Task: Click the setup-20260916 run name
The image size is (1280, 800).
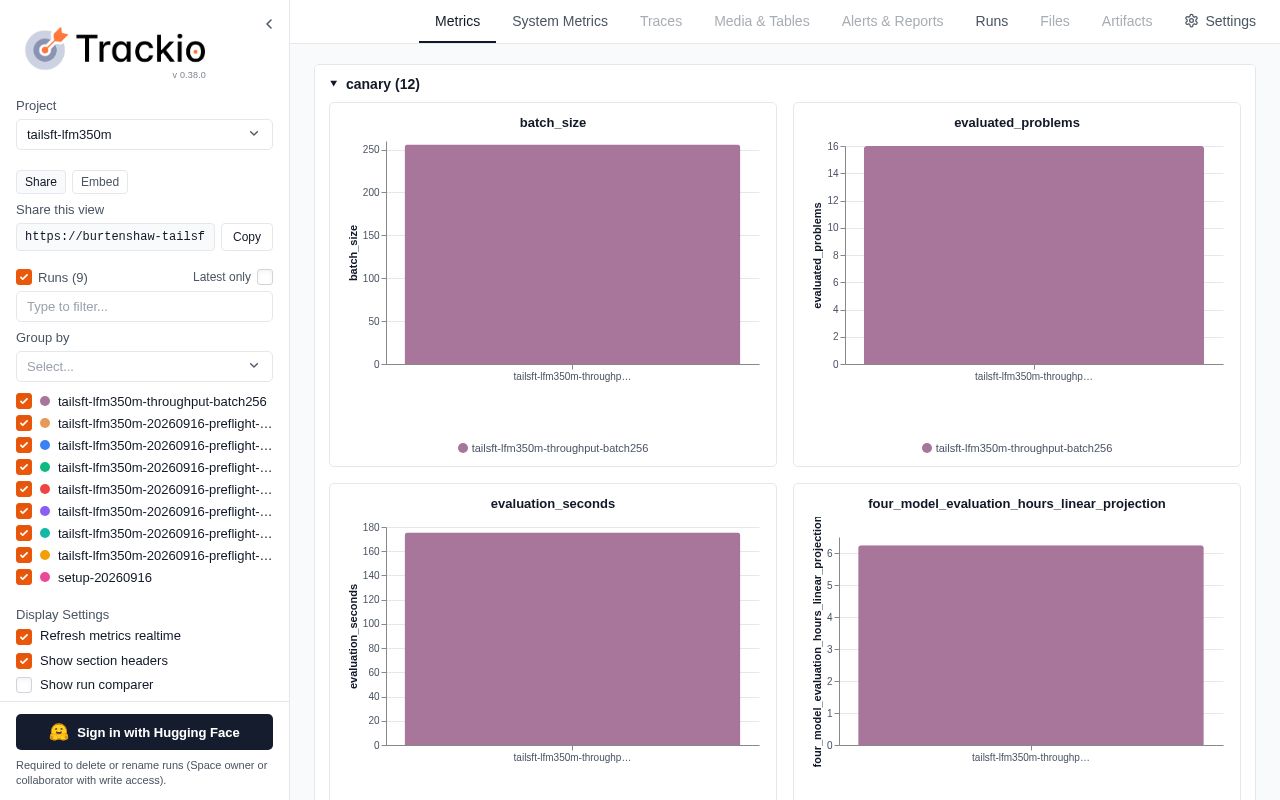Action: (x=105, y=577)
